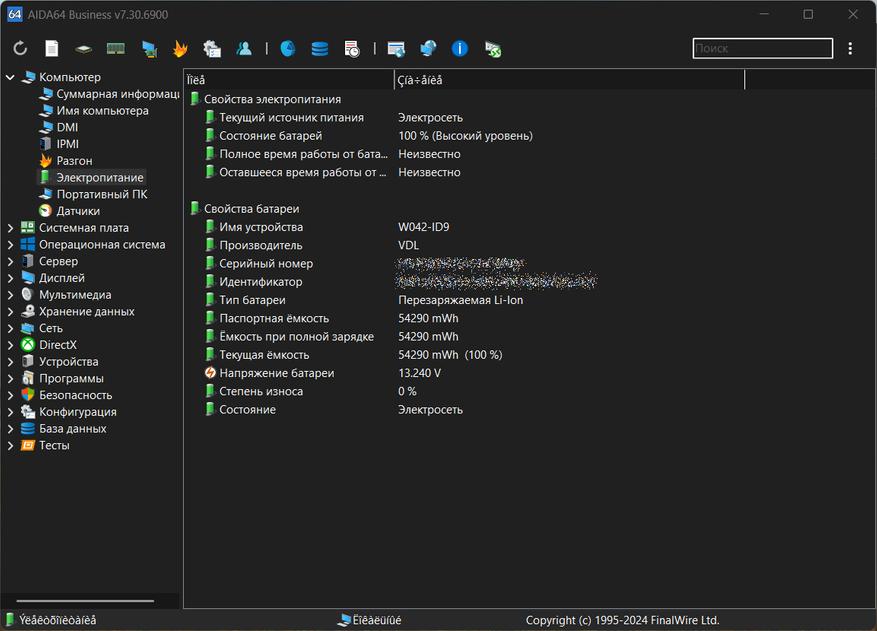Click the globe with monitors toolbar icon
Image resolution: width=877 pixels, height=631 pixels.
tap(428, 49)
